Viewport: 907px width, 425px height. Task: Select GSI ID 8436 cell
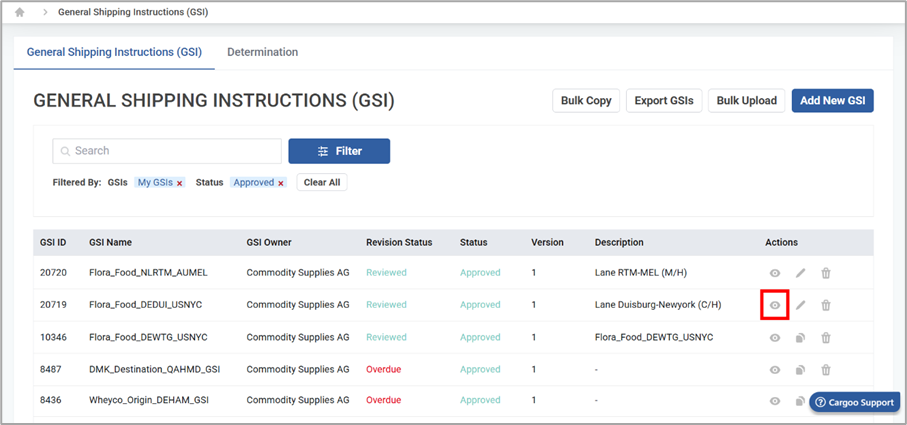click(49, 400)
